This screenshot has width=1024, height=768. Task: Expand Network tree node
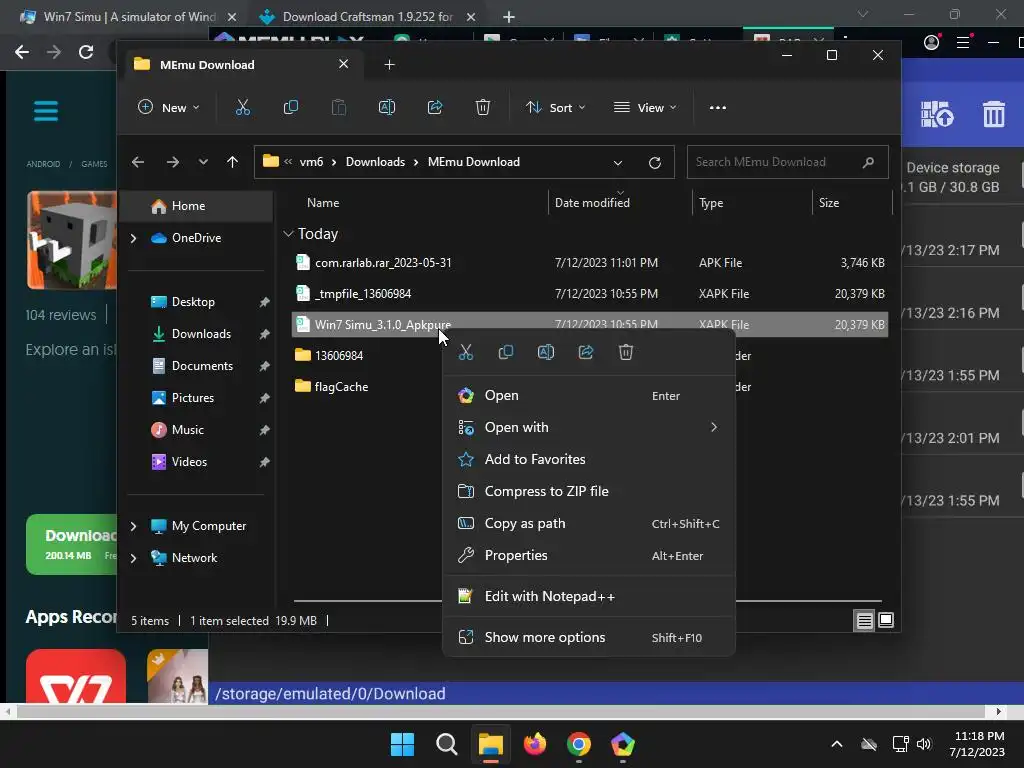133,558
